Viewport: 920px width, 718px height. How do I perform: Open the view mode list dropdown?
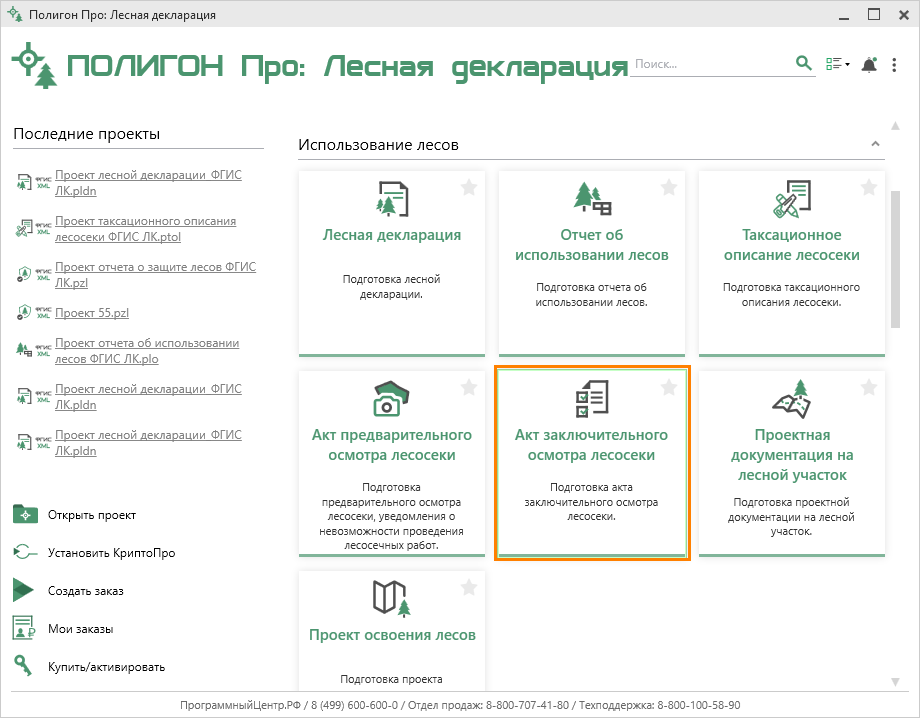tap(837, 64)
